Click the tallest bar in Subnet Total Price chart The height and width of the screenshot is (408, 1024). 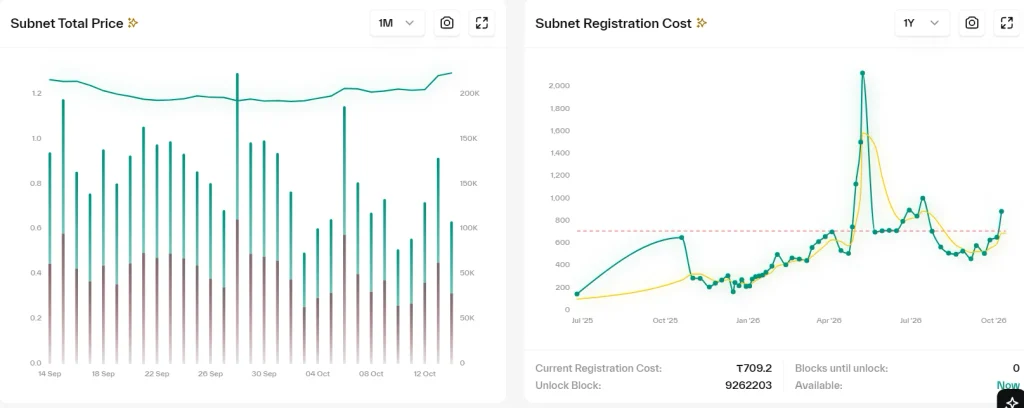(x=237, y=218)
